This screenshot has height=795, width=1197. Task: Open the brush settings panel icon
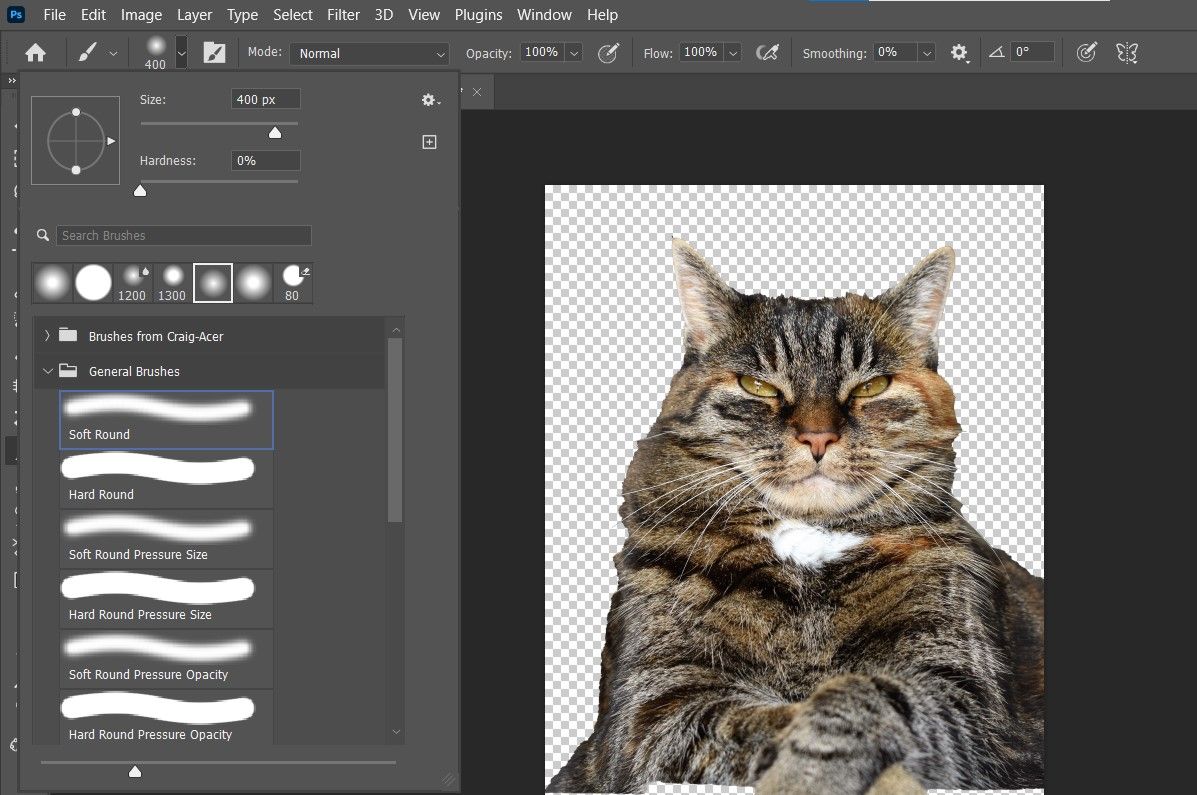214,53
